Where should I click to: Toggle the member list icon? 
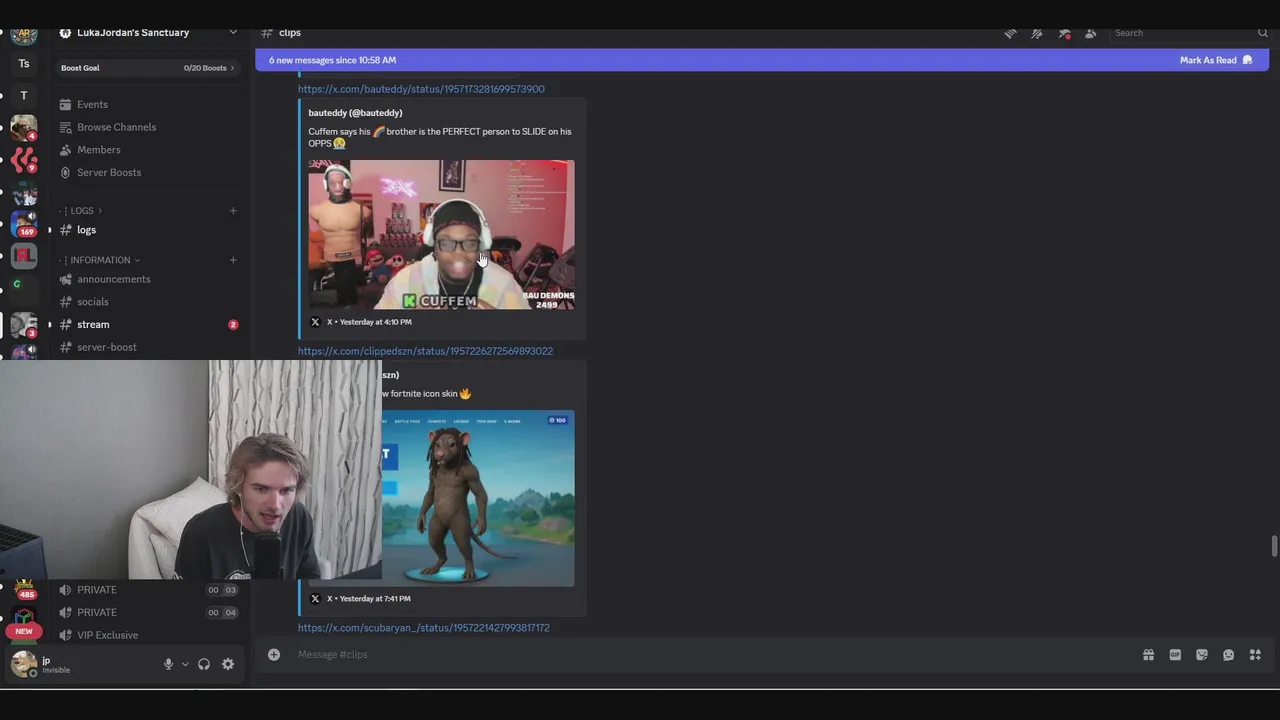(1090, 33)
